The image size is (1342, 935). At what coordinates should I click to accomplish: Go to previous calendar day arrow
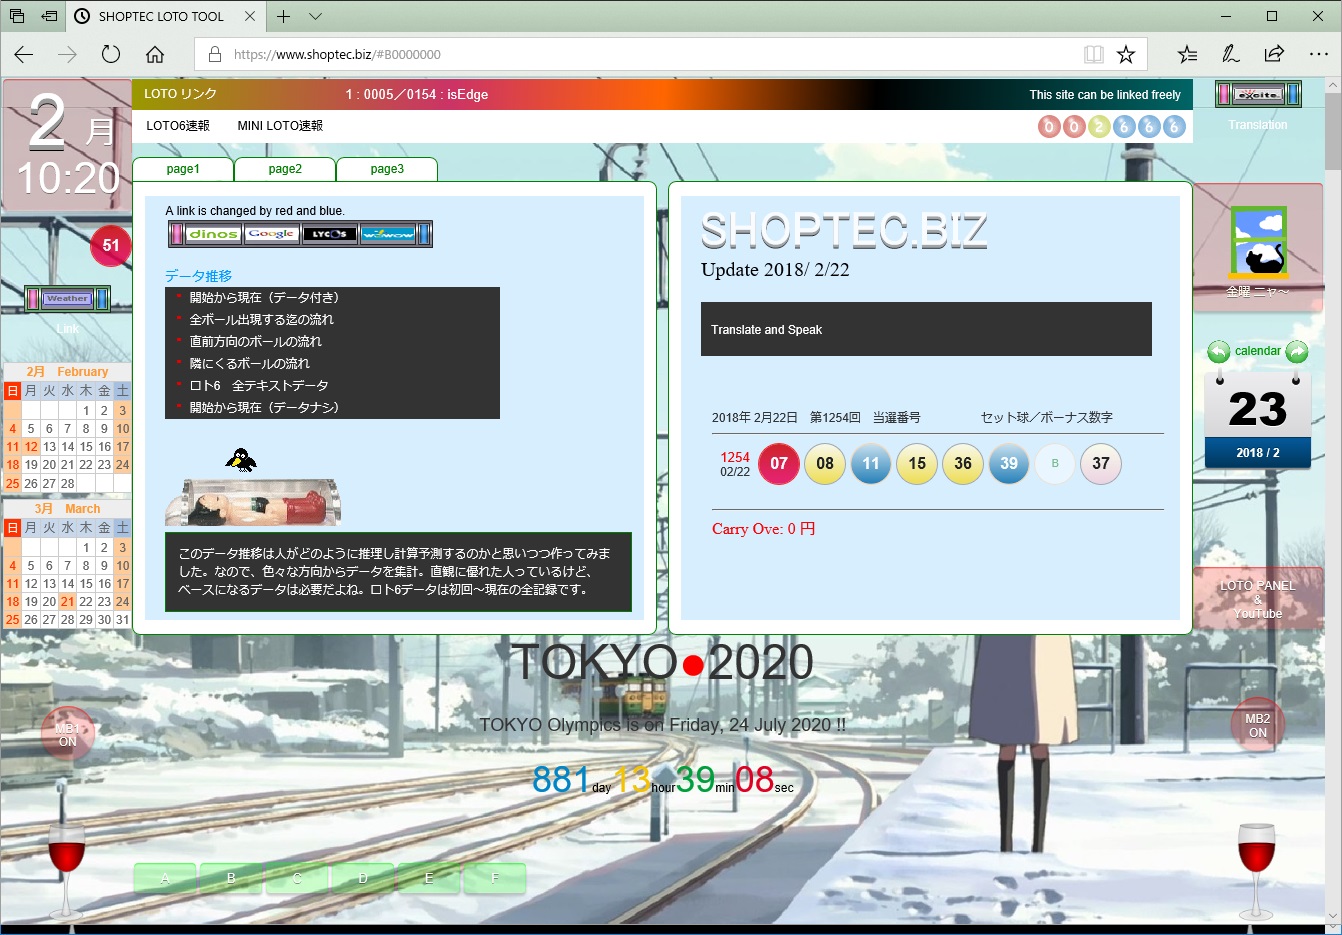click(x=1218, y=352)
